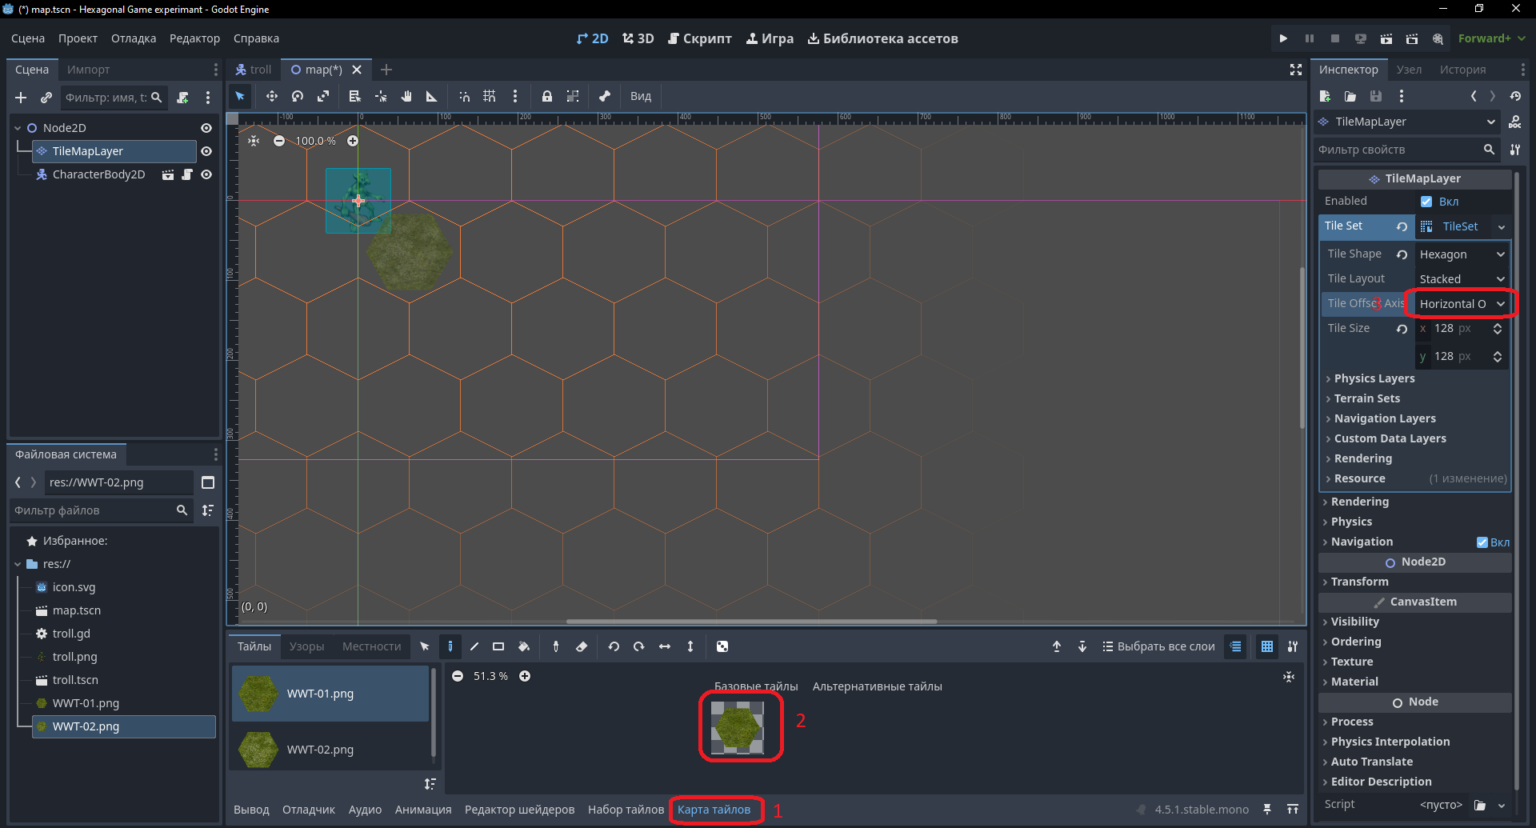Viewport: 1536px width, 828px height.
Task: Select troll.gd in file system
Action: [71, 633]
